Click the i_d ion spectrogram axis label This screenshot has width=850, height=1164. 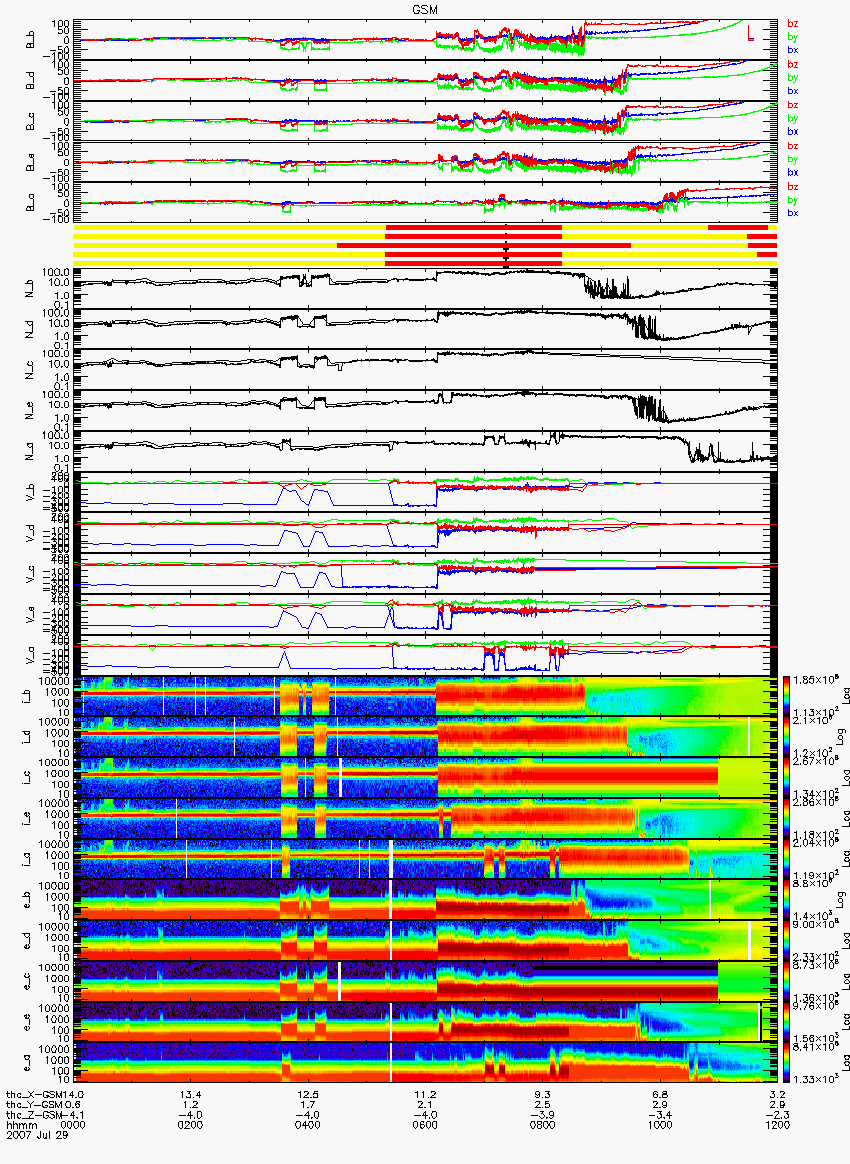tap(28, 737)
